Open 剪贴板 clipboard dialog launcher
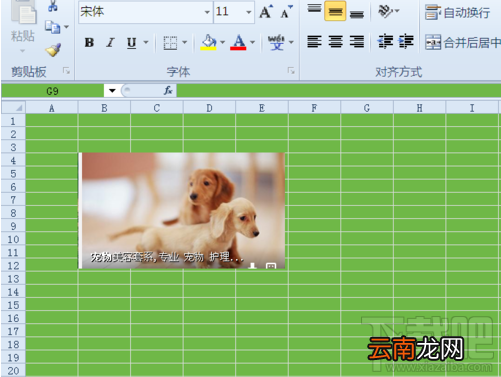The image size is (501, 377). [x=66, y=71]
